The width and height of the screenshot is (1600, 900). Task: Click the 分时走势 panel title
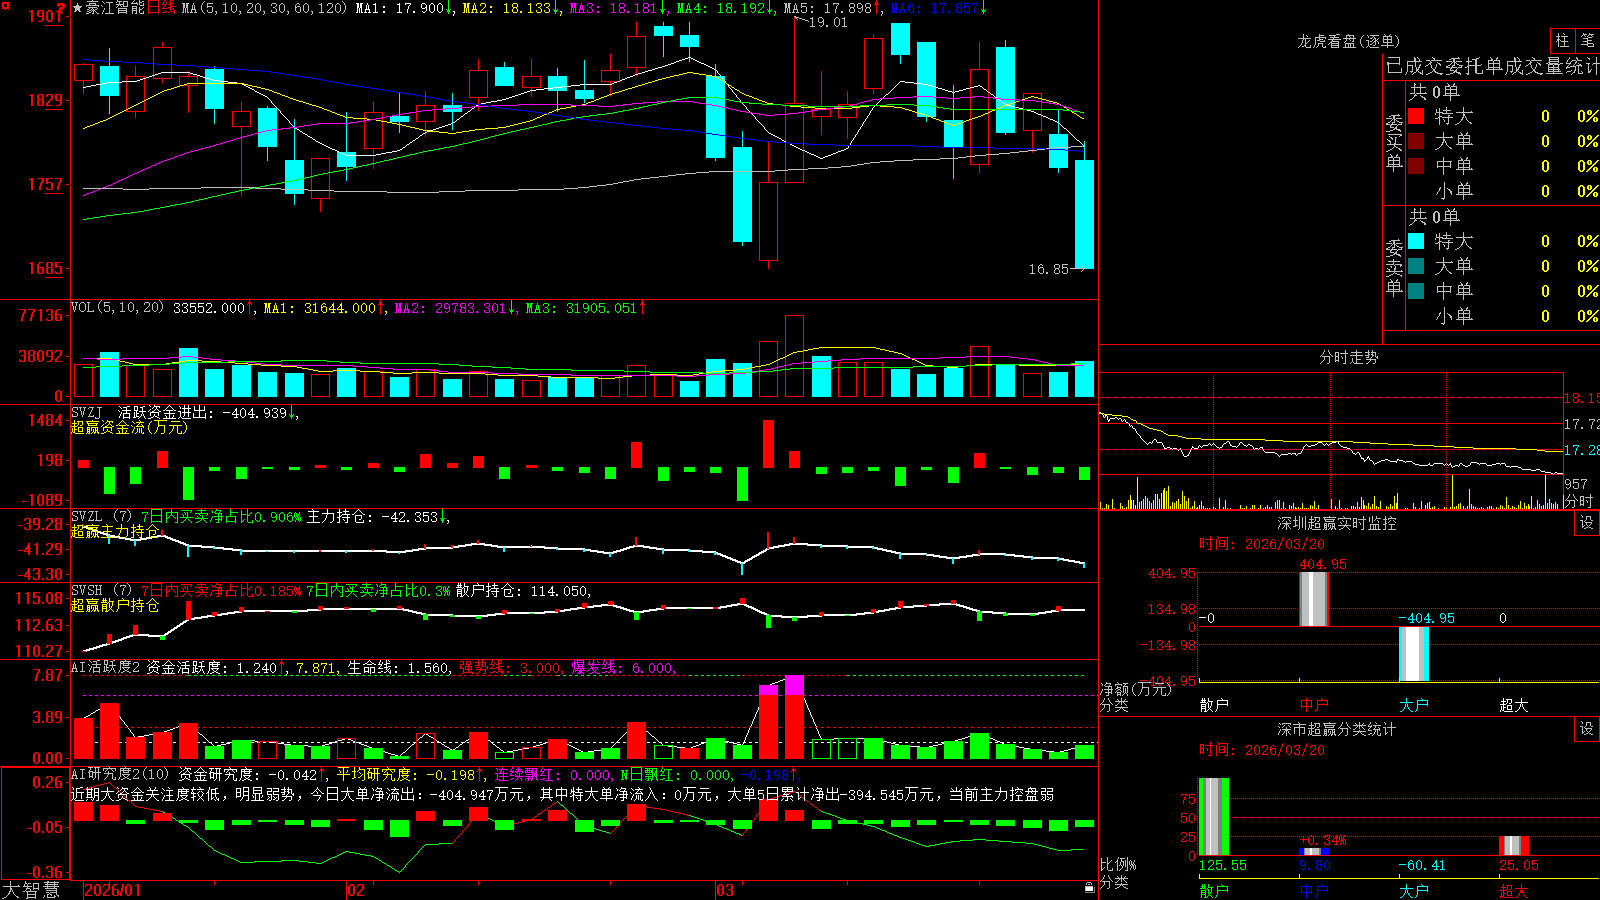[1348, 357]
